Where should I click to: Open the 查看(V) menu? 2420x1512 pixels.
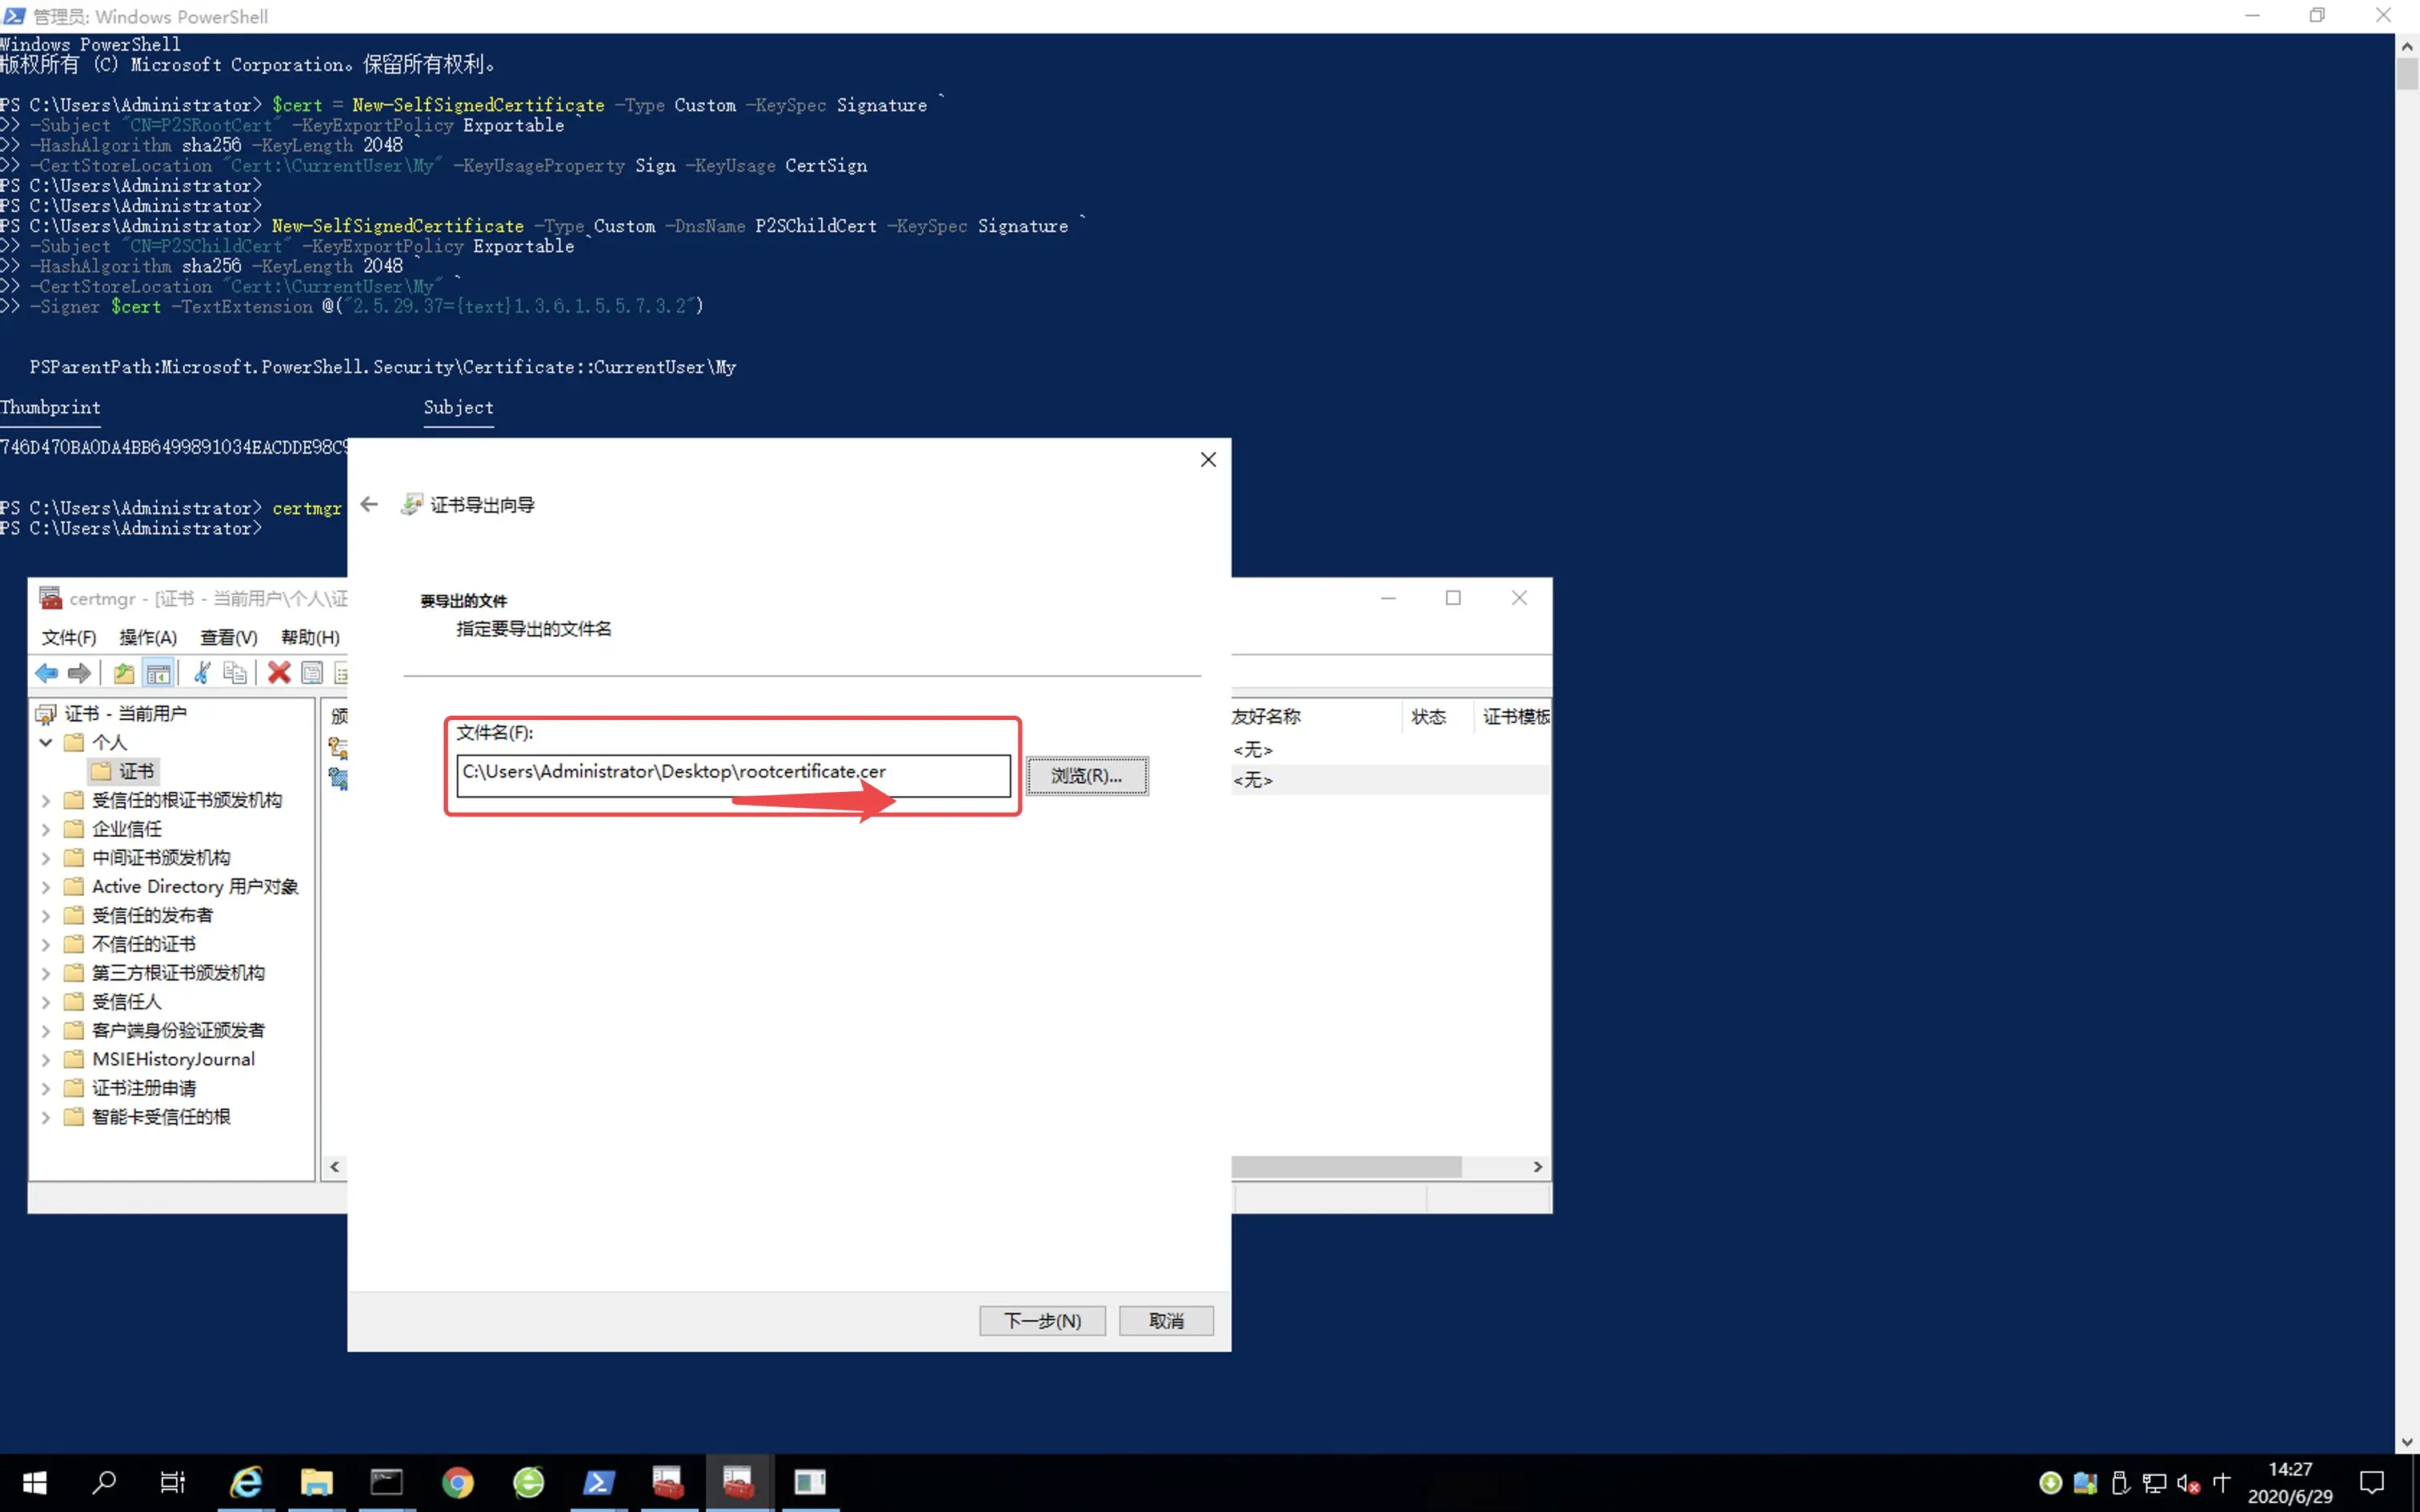click(x=228, y=637)
